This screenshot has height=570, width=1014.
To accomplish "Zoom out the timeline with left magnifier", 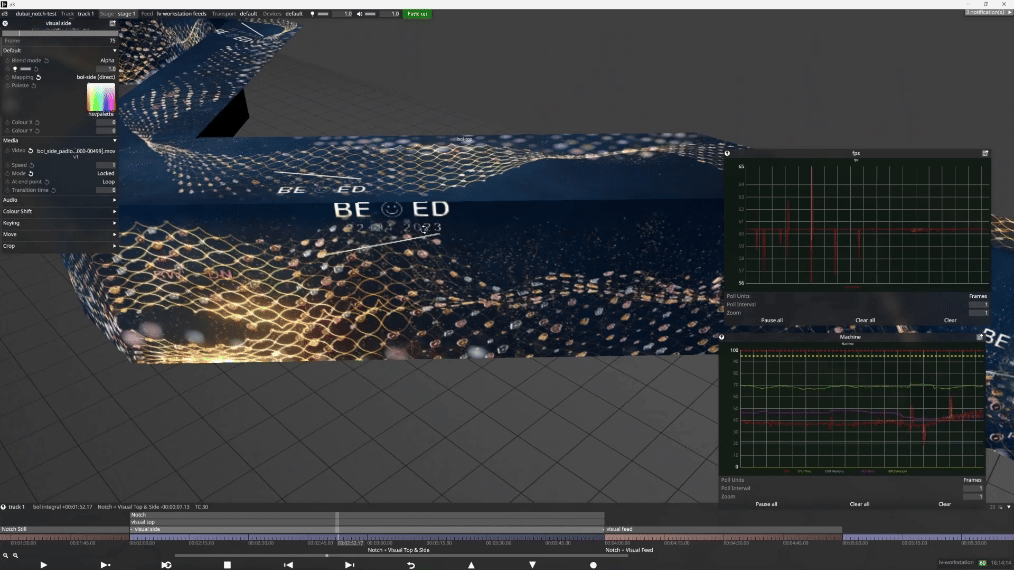I will 5,555.
